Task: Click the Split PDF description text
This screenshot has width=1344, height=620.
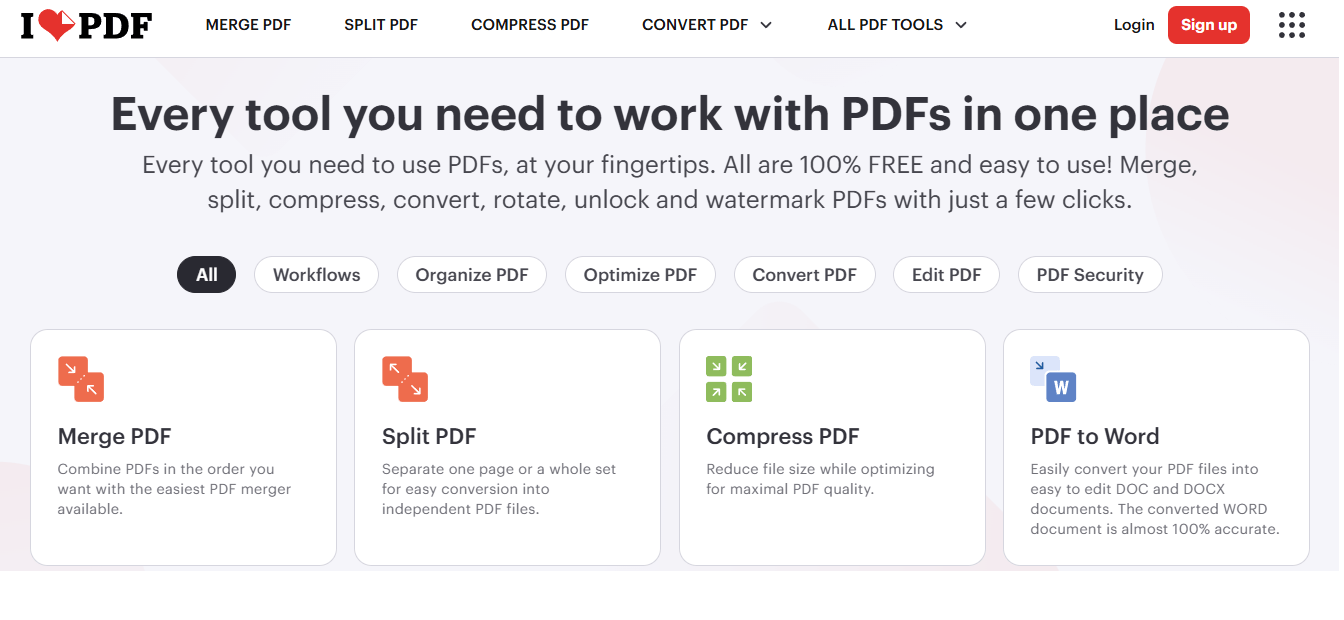Action: point(499,489)
